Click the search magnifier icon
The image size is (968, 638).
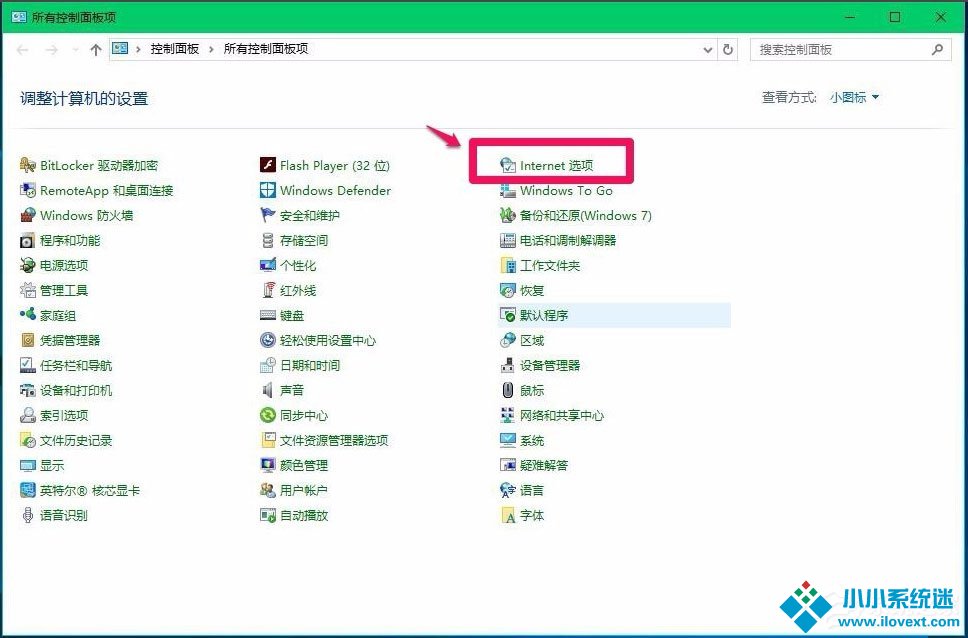(x=937, y=49)
